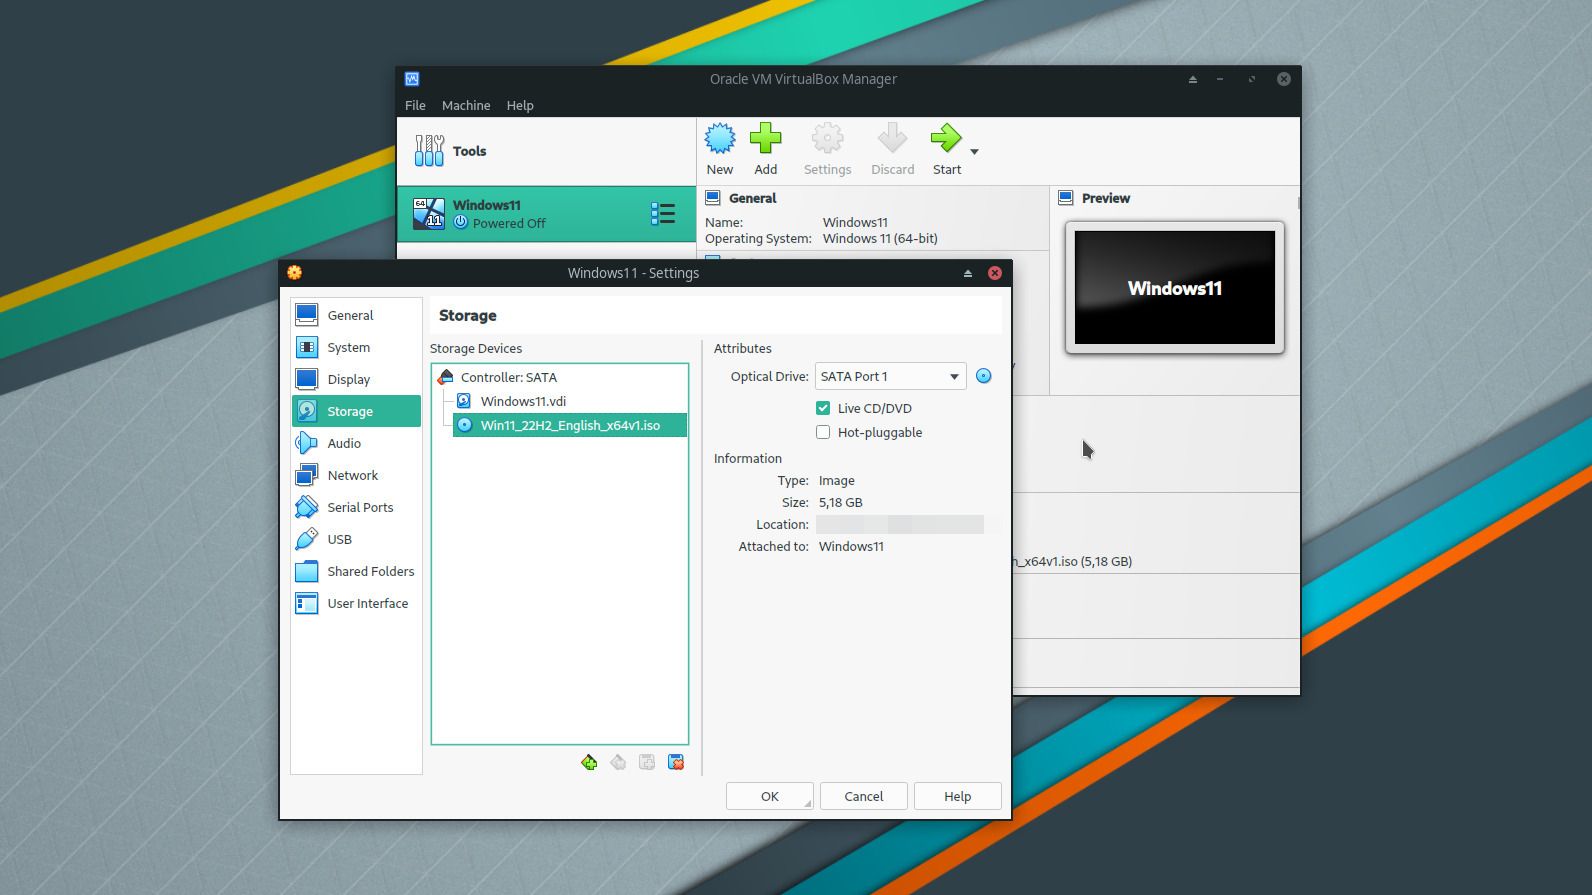Viewport: 1592px width, 895px height.
Task: Click the green Start arrow
Action: click(946, 138)
